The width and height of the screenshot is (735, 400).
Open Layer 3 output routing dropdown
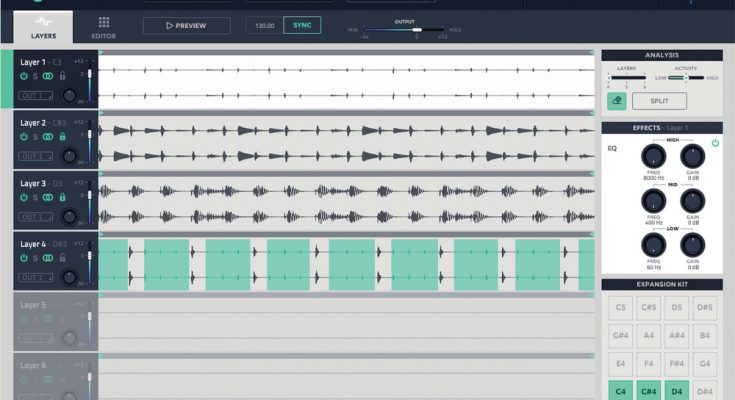35,217
